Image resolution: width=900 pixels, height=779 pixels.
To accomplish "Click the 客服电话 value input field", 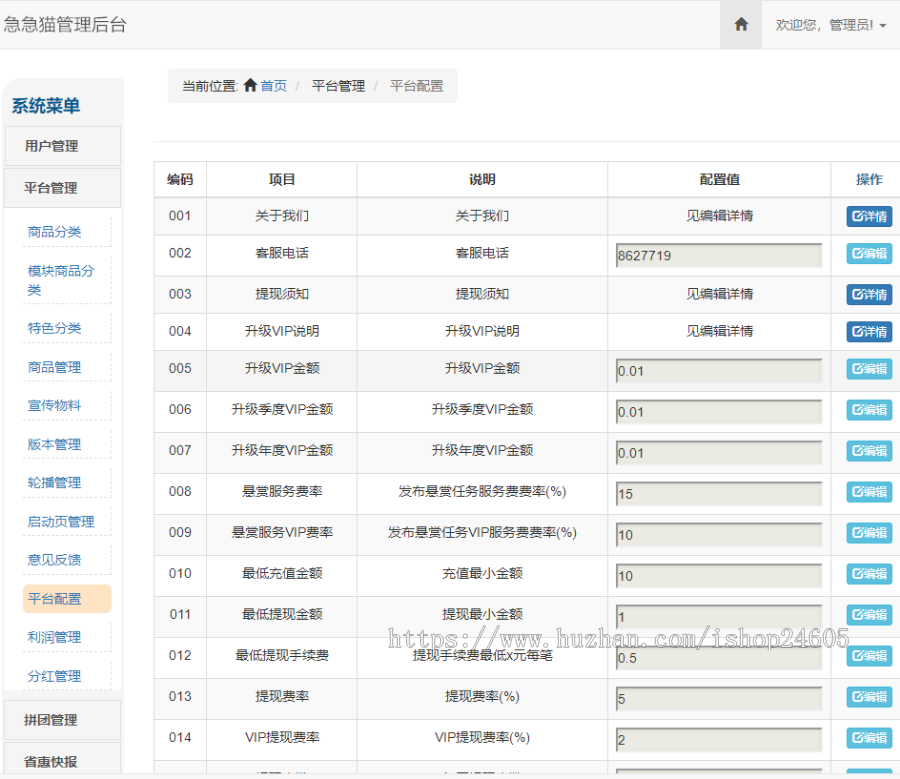I will click(718, 256).
